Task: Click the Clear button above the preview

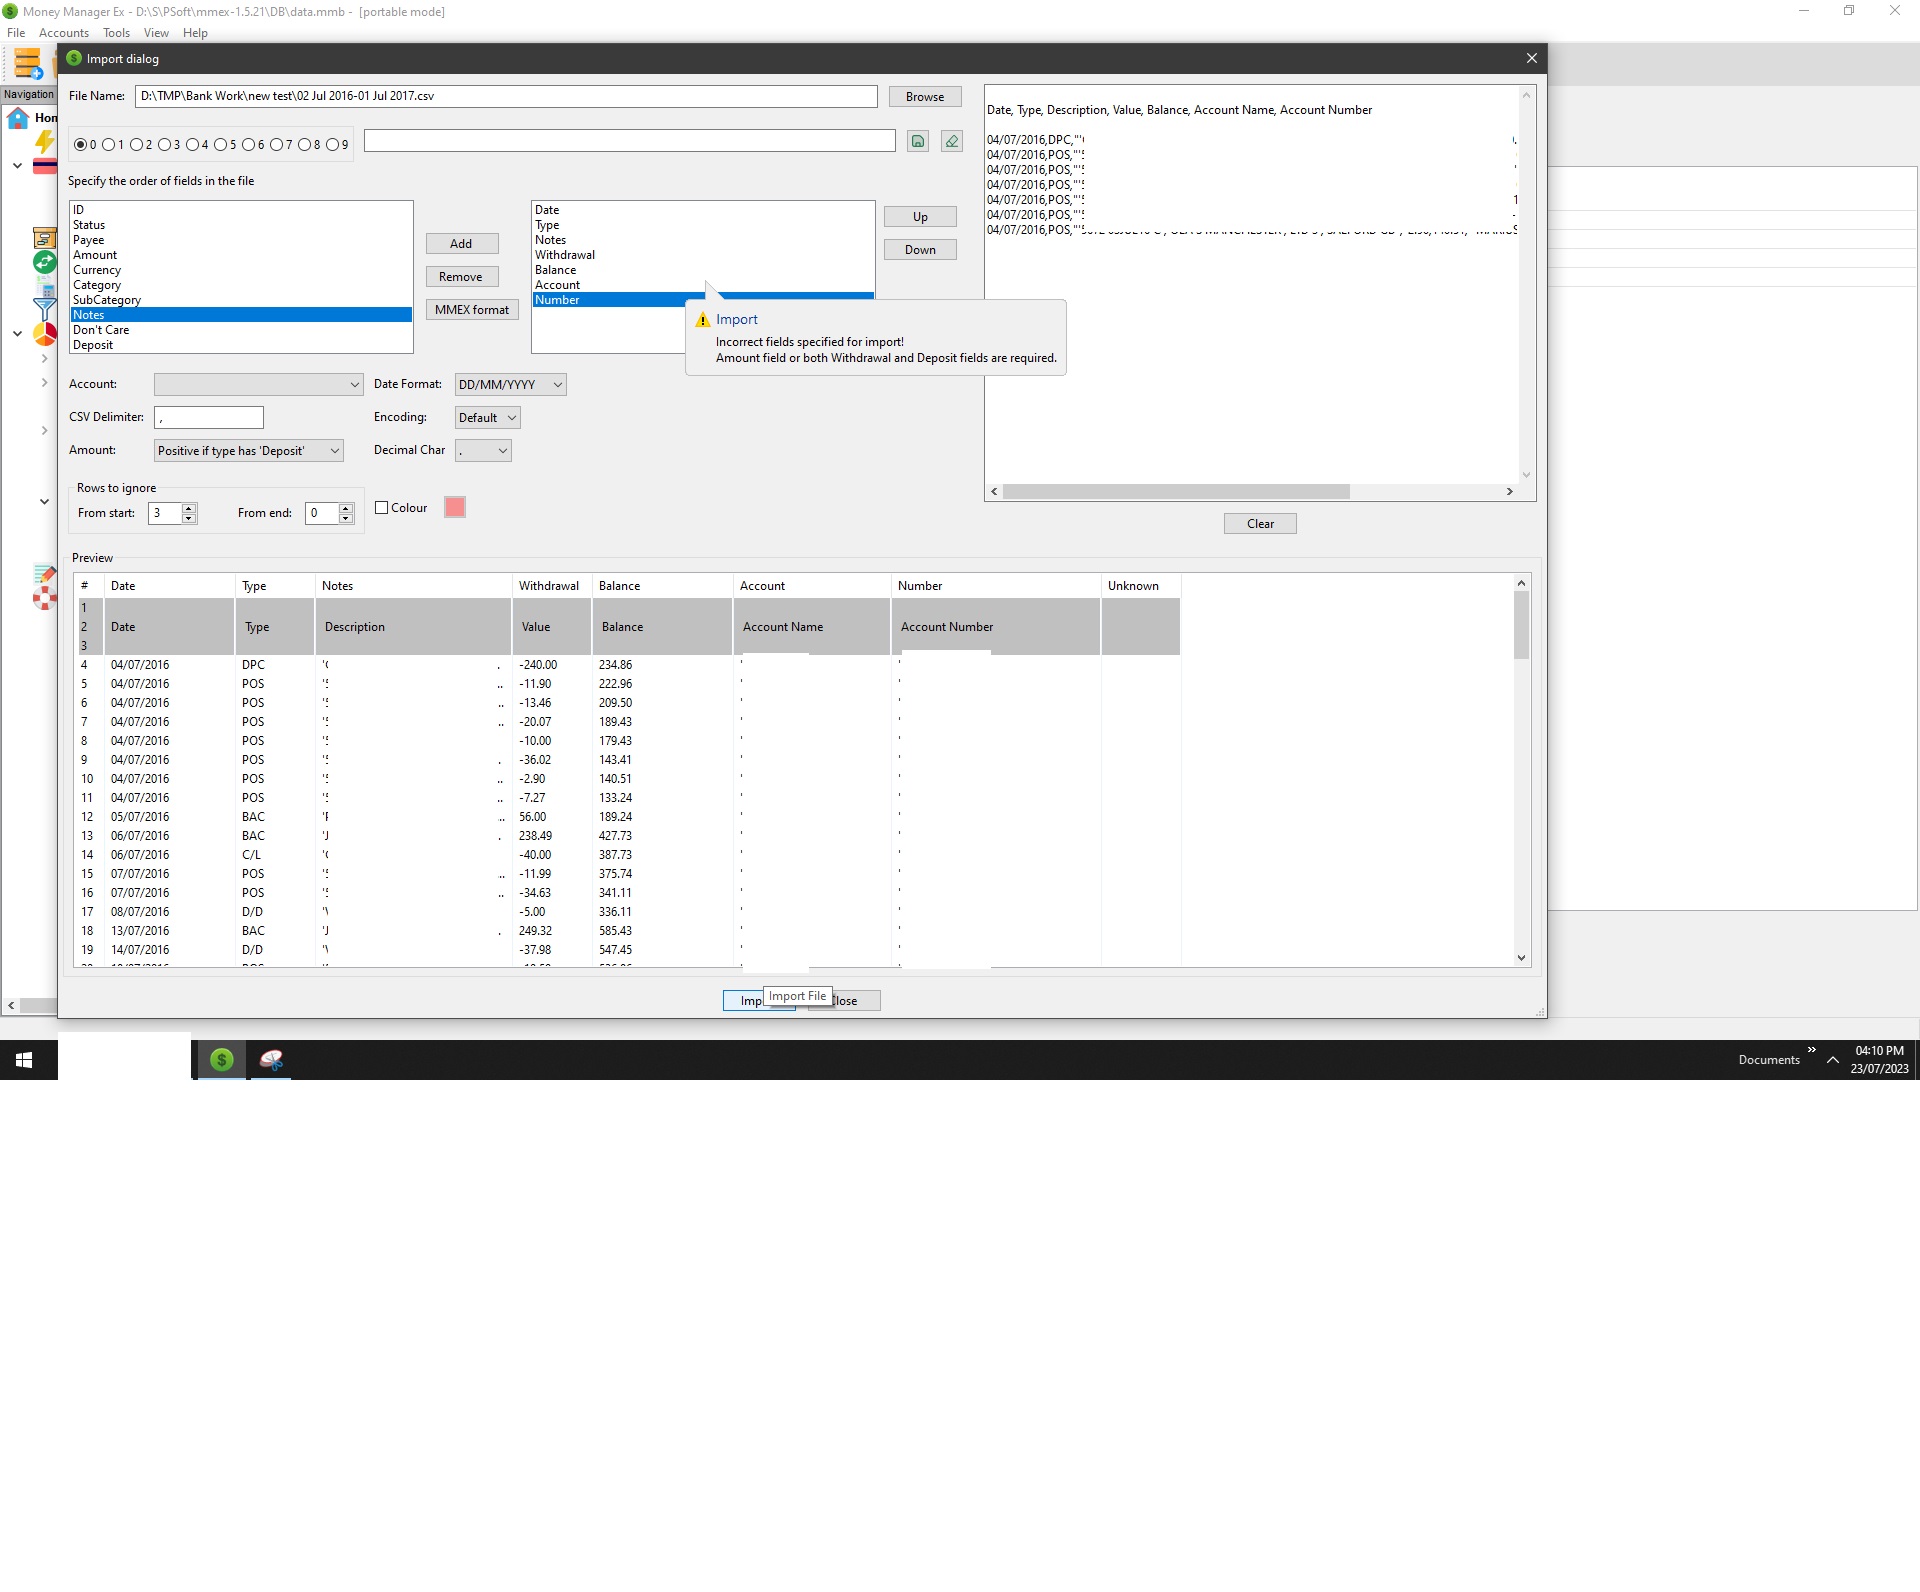Action: tap(1259, 523)
